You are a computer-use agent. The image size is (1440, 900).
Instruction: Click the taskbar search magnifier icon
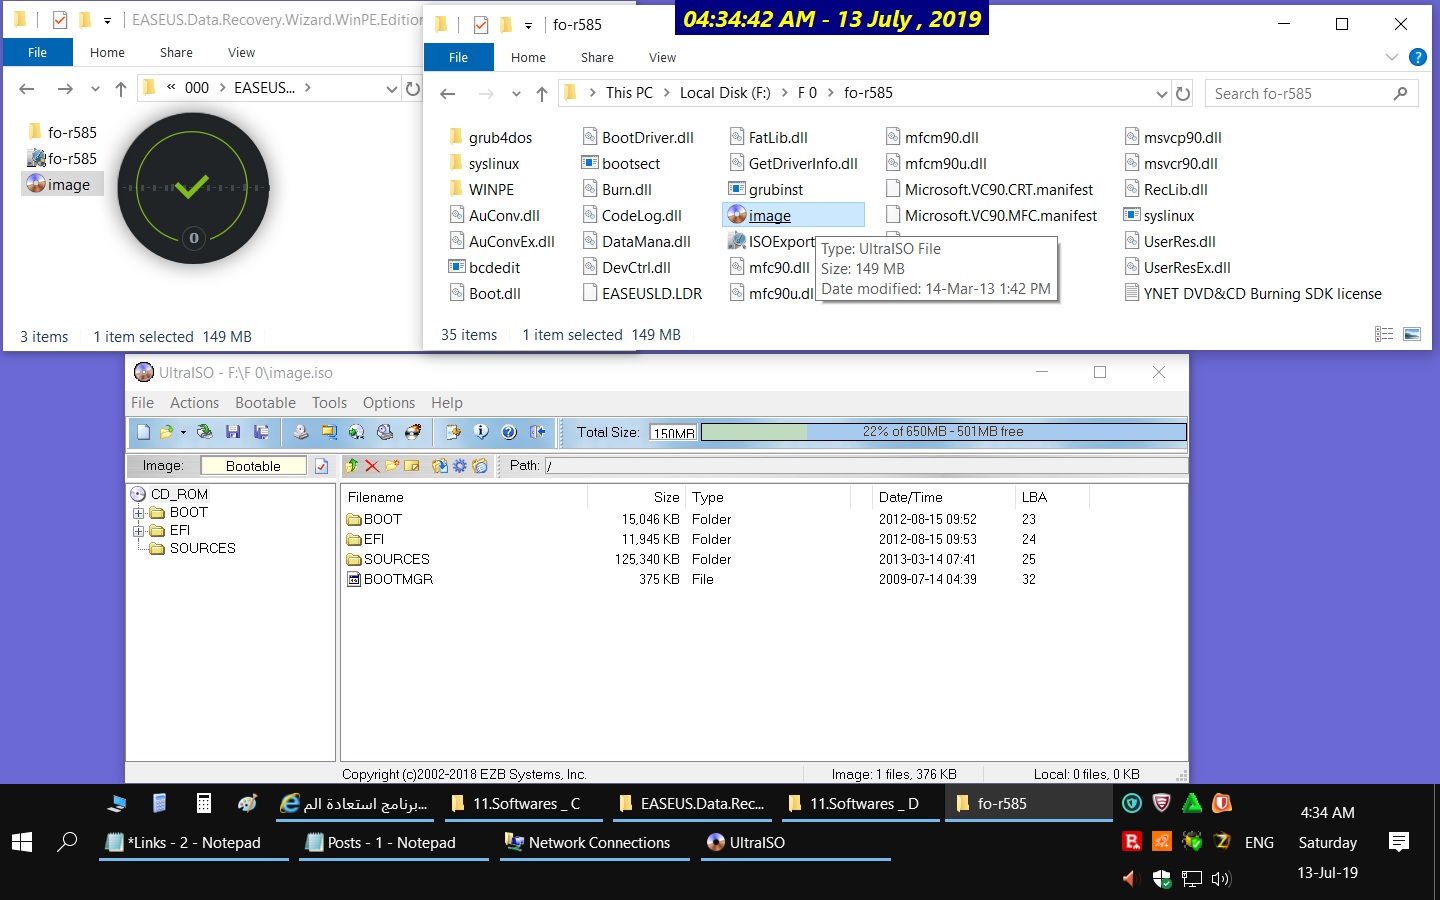tap(67, 842)
